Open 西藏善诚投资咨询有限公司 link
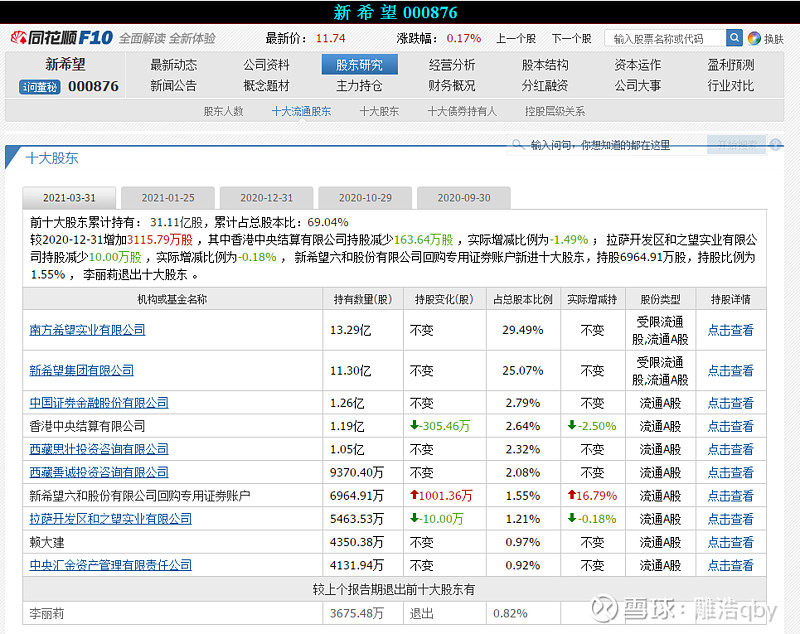Image resolution: width=800 pixels, height=634 pixels. coord(99,472)
